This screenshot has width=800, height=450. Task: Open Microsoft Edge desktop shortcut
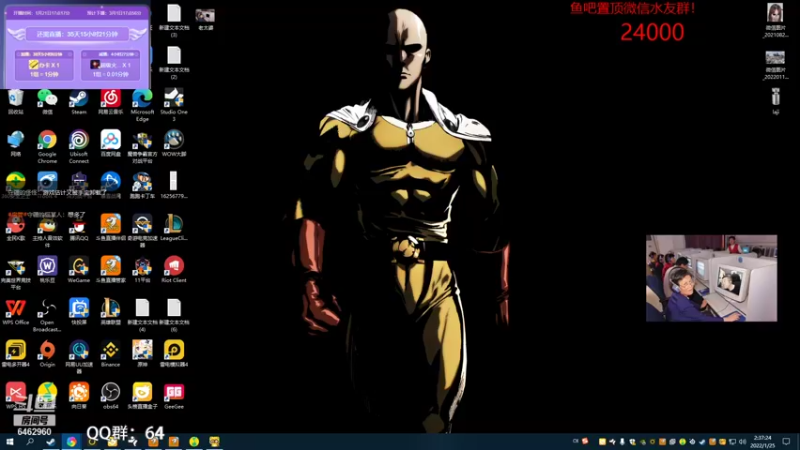(142, 105)
